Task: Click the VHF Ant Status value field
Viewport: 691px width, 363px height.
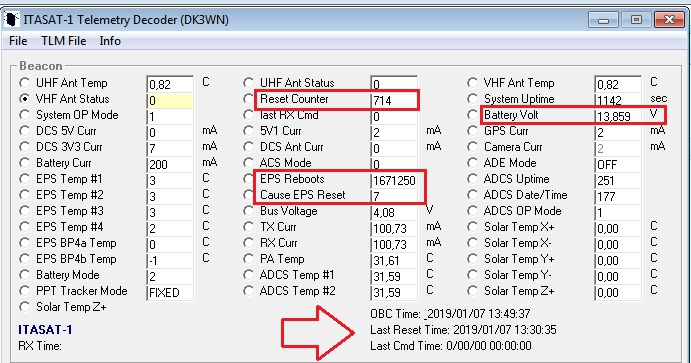Action: click(x=170, y=100)
